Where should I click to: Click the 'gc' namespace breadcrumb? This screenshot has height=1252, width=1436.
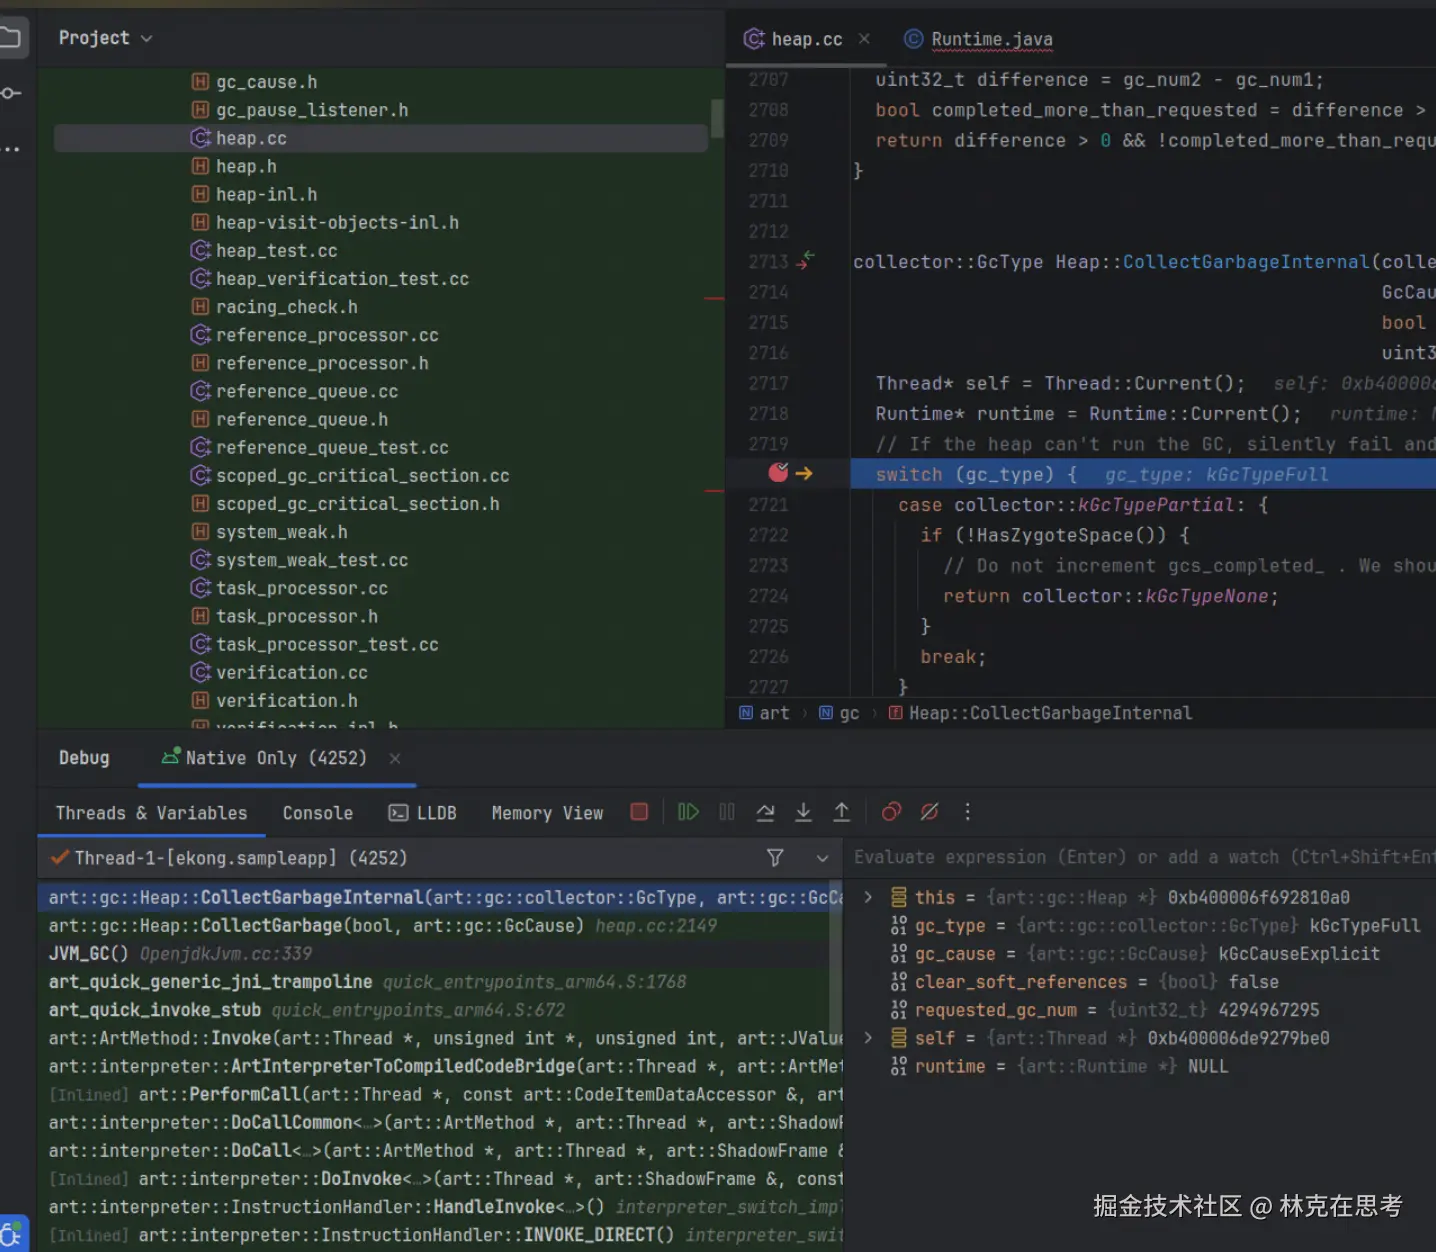(839, 713)
